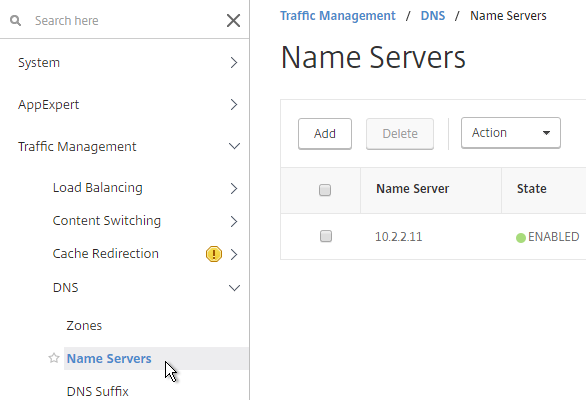
Task: Click the green ENABLED status dot
Action: (521, 238)
